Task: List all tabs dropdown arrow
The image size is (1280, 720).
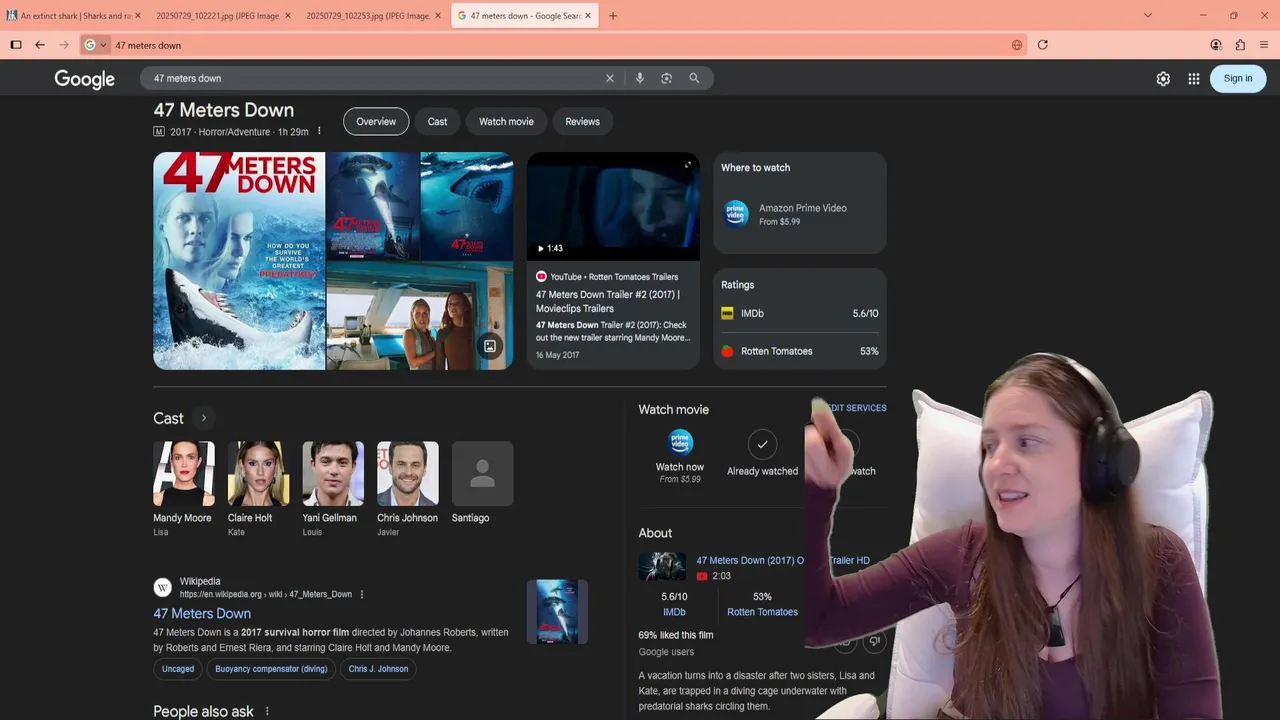Action: click(1148, 15)
